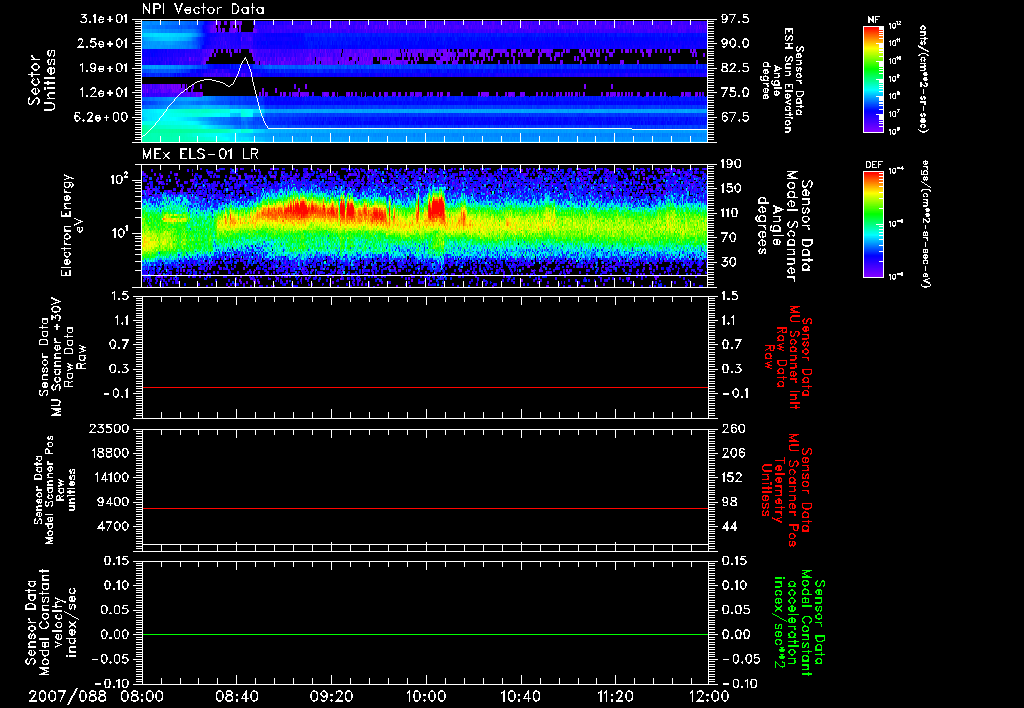1024x708 pixels.
Task: Click the '09:20' time axis label
Action: pyautogui.click(x=331, y=696)
